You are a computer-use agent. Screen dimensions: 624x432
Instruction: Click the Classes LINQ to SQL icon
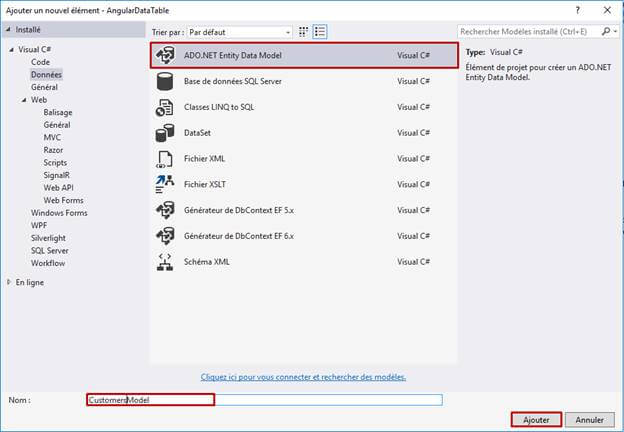pyautogui.click(x=164, y=107)
